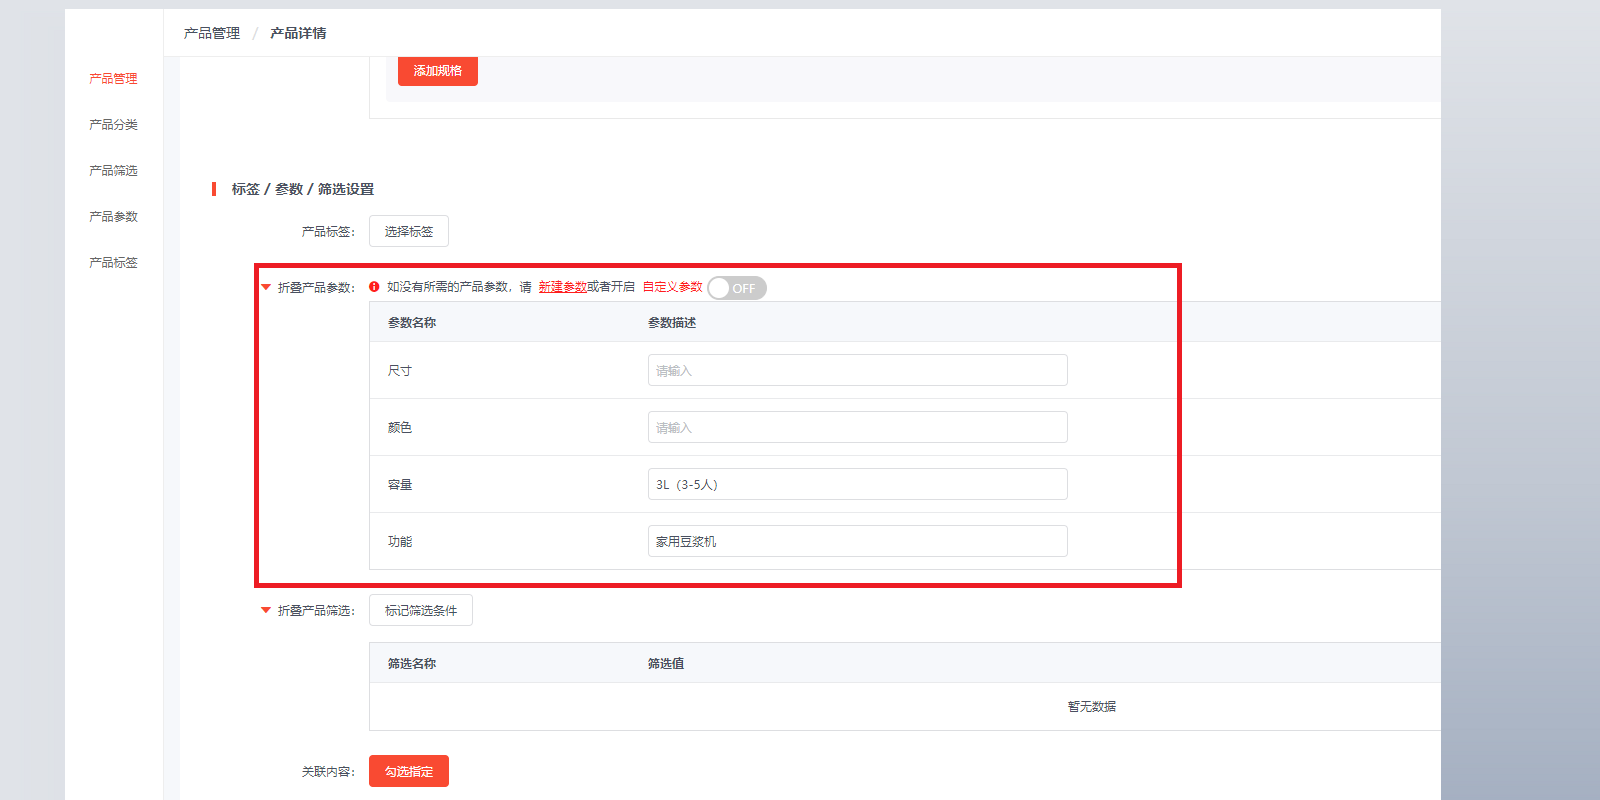The width and height of the screenshot is (1600, 800).
Task: Click the 尺寸 parameter name cell
Action: click(400, 370)
